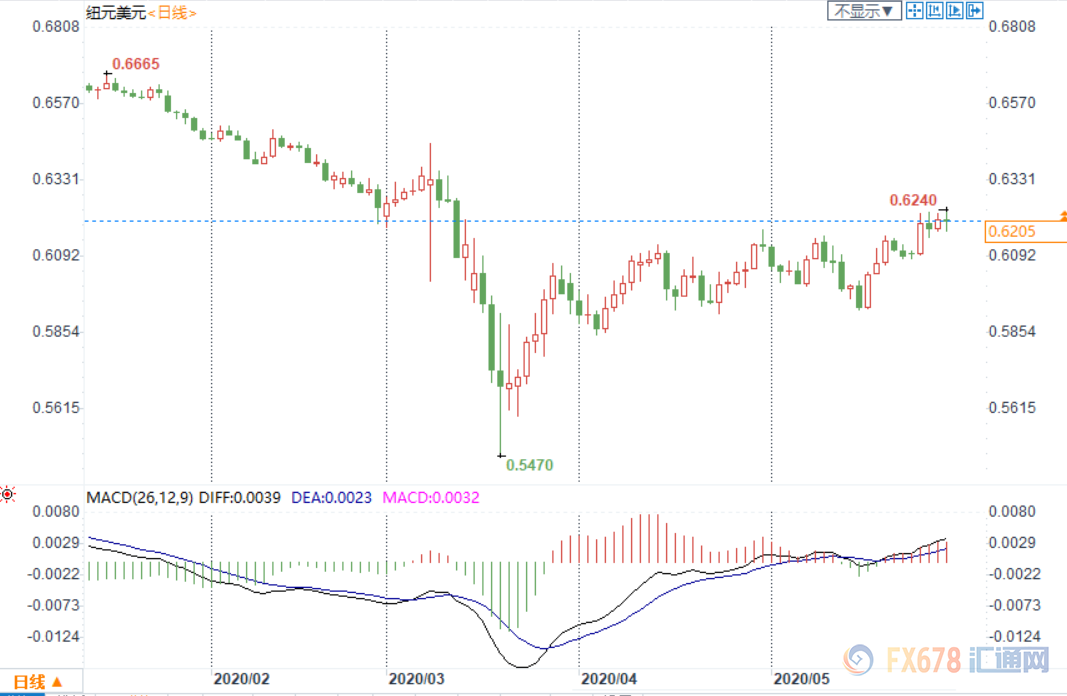The height and width of the screenshot is (696, 1067).
Task: Click the 0.5470 low price marker
Action: click(x=529, y=464)
